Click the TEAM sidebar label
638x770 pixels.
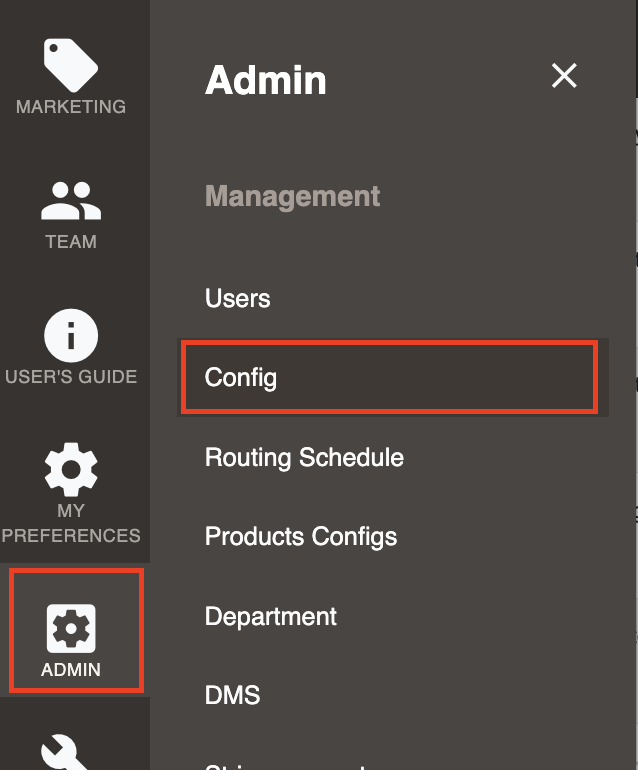pyautogui.click(x=71, y=242)
